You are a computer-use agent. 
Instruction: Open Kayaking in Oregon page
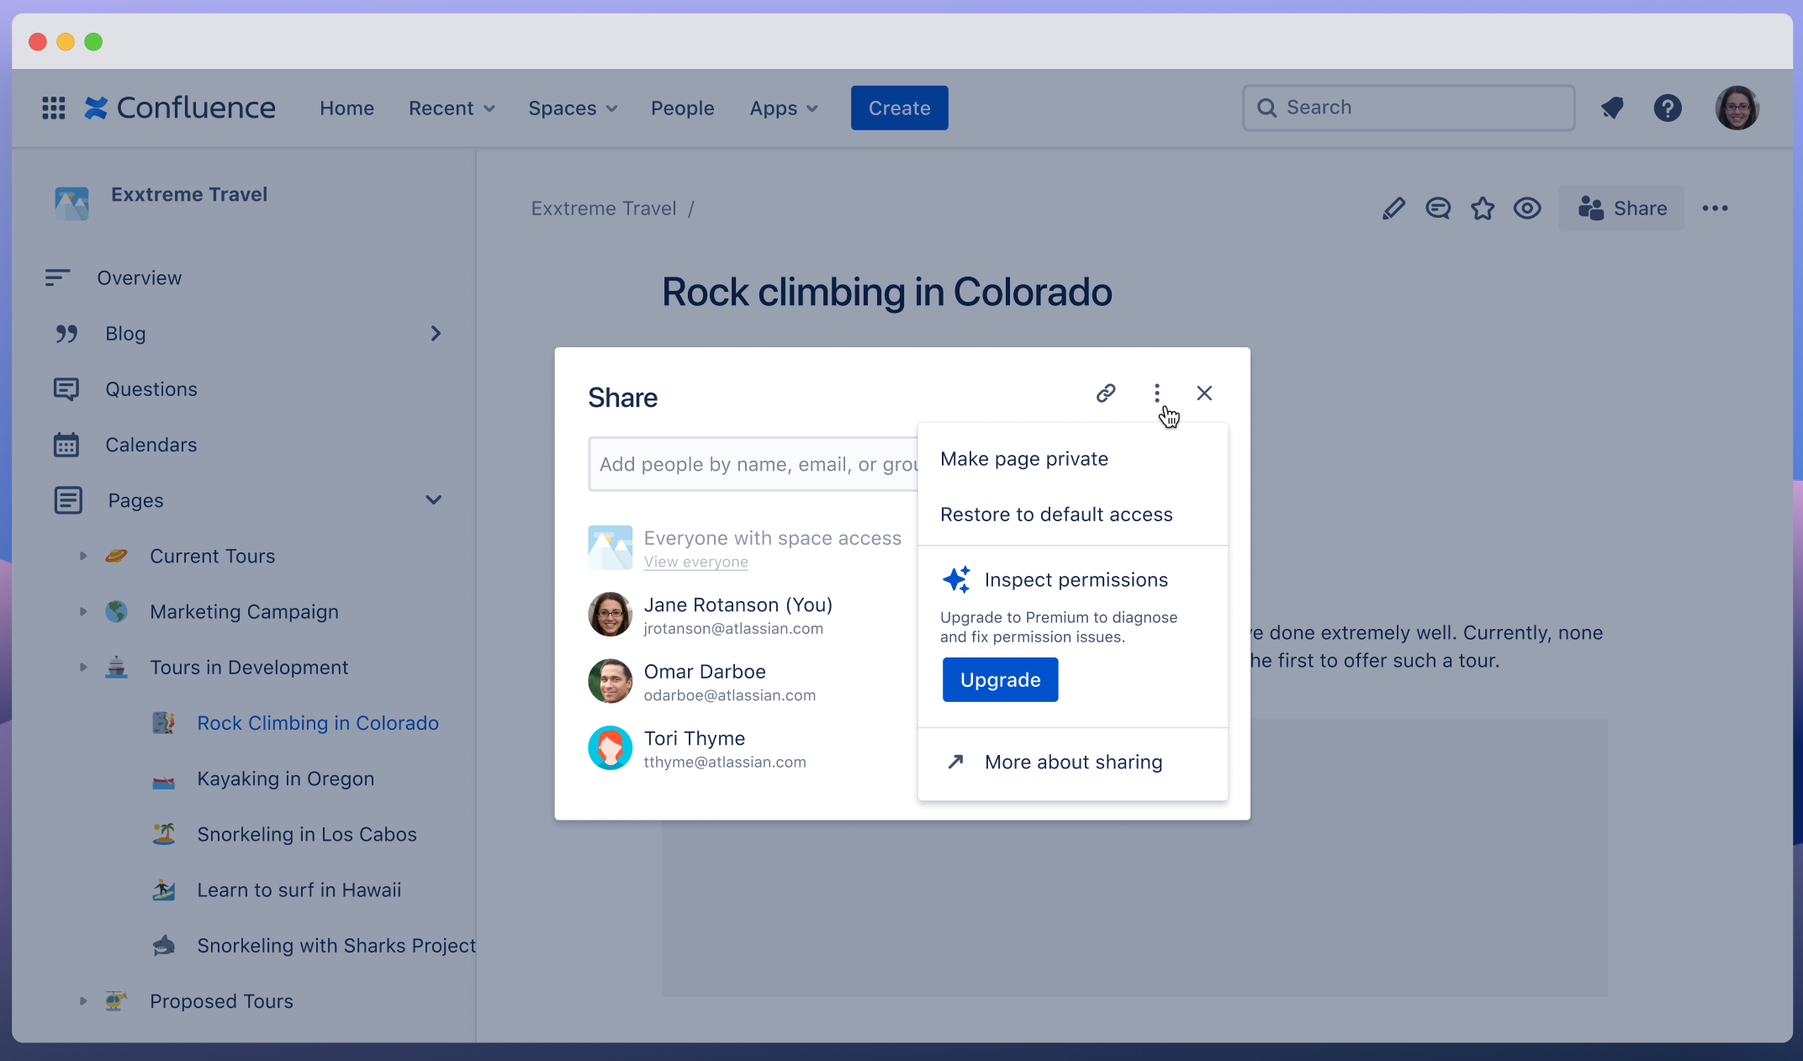click(285, 779)
